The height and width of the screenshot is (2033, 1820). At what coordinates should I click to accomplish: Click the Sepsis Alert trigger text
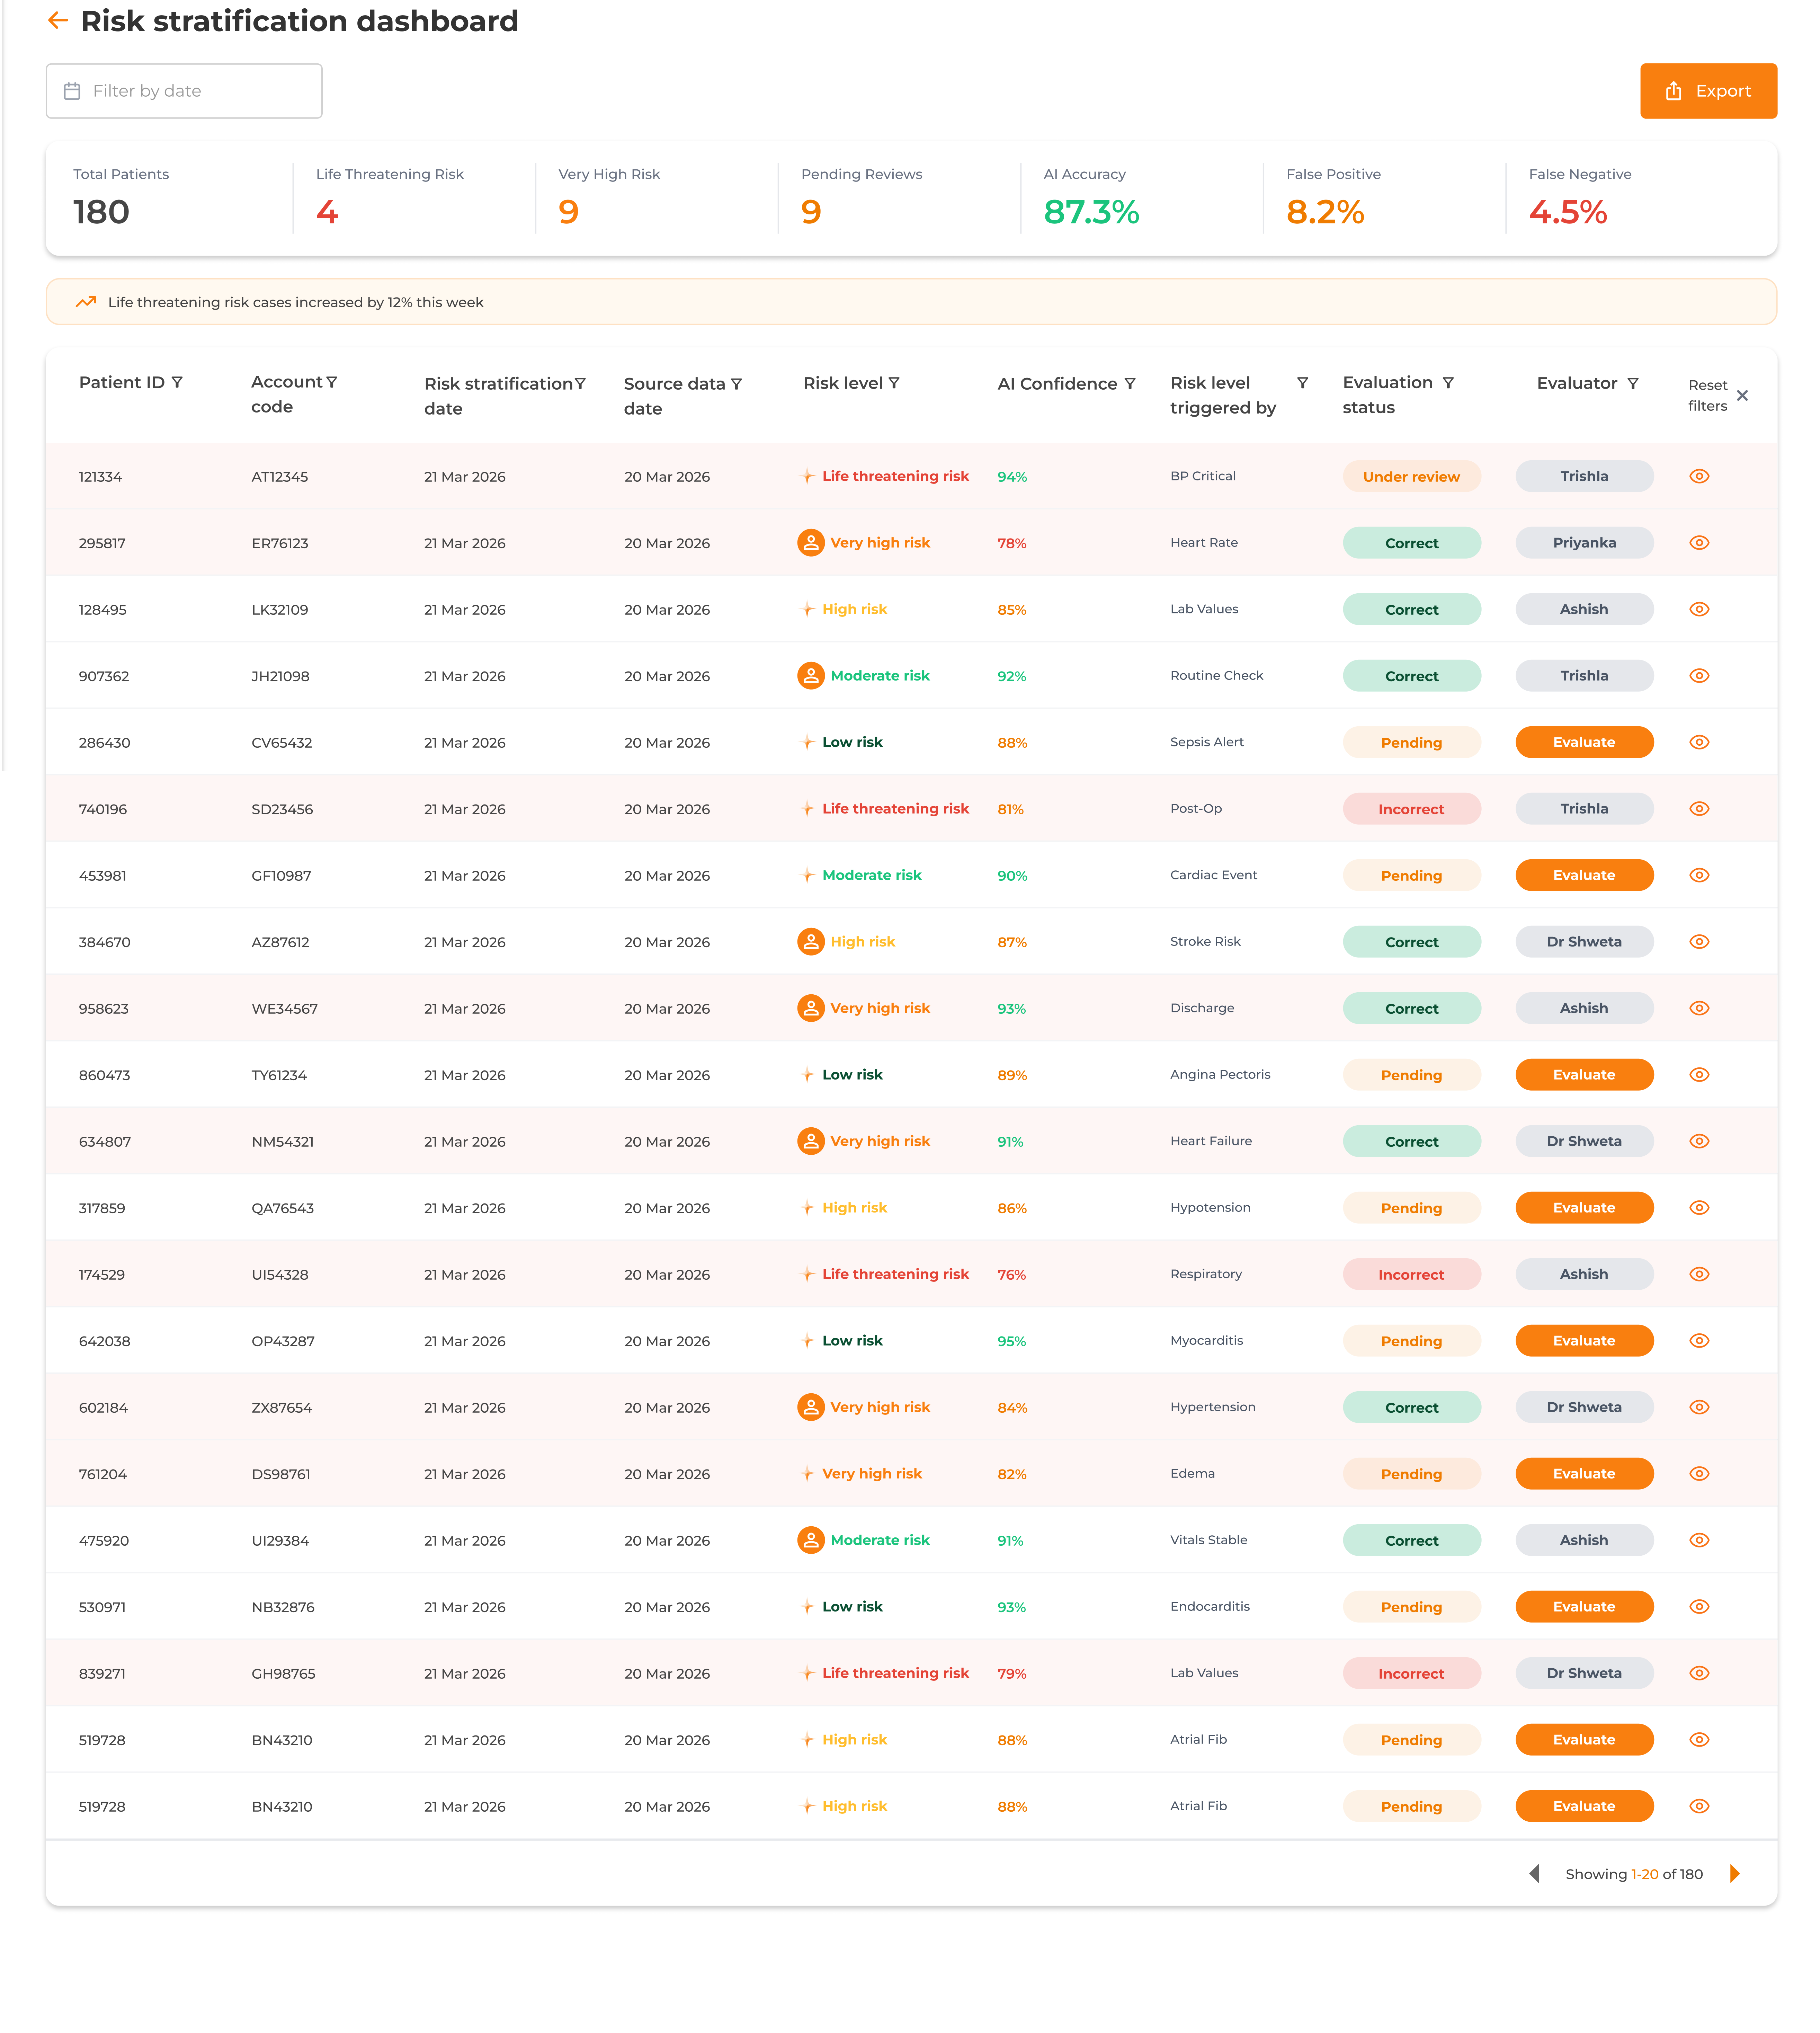pos(1207,742)
